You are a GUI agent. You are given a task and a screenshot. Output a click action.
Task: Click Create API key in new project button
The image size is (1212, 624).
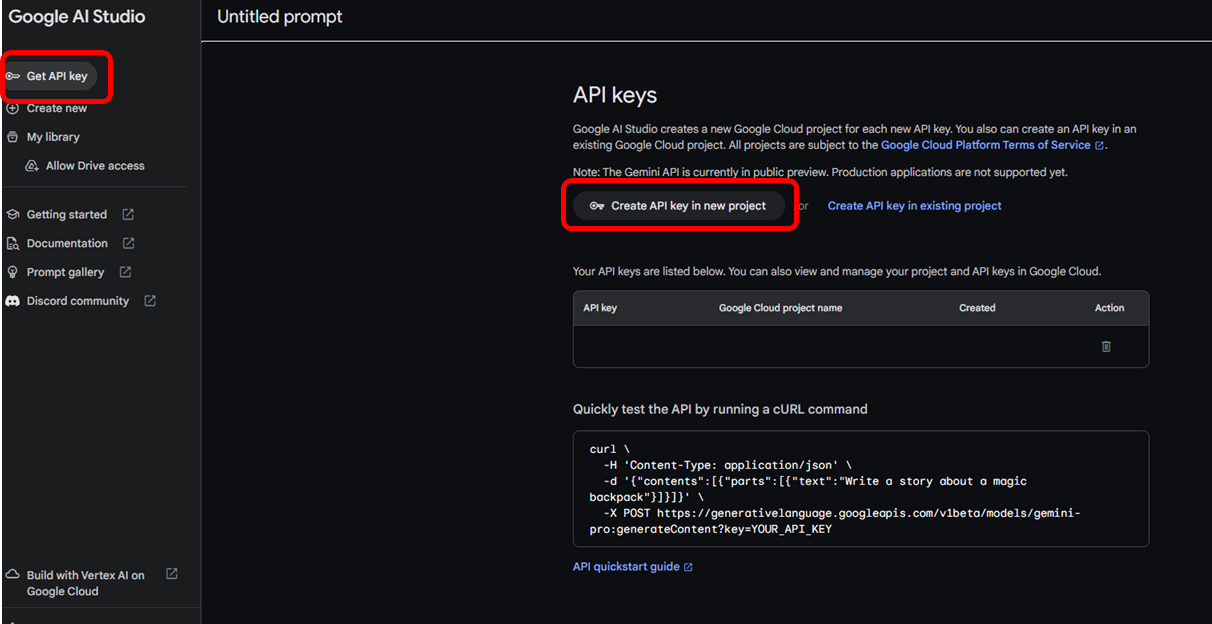coord(679,206)
